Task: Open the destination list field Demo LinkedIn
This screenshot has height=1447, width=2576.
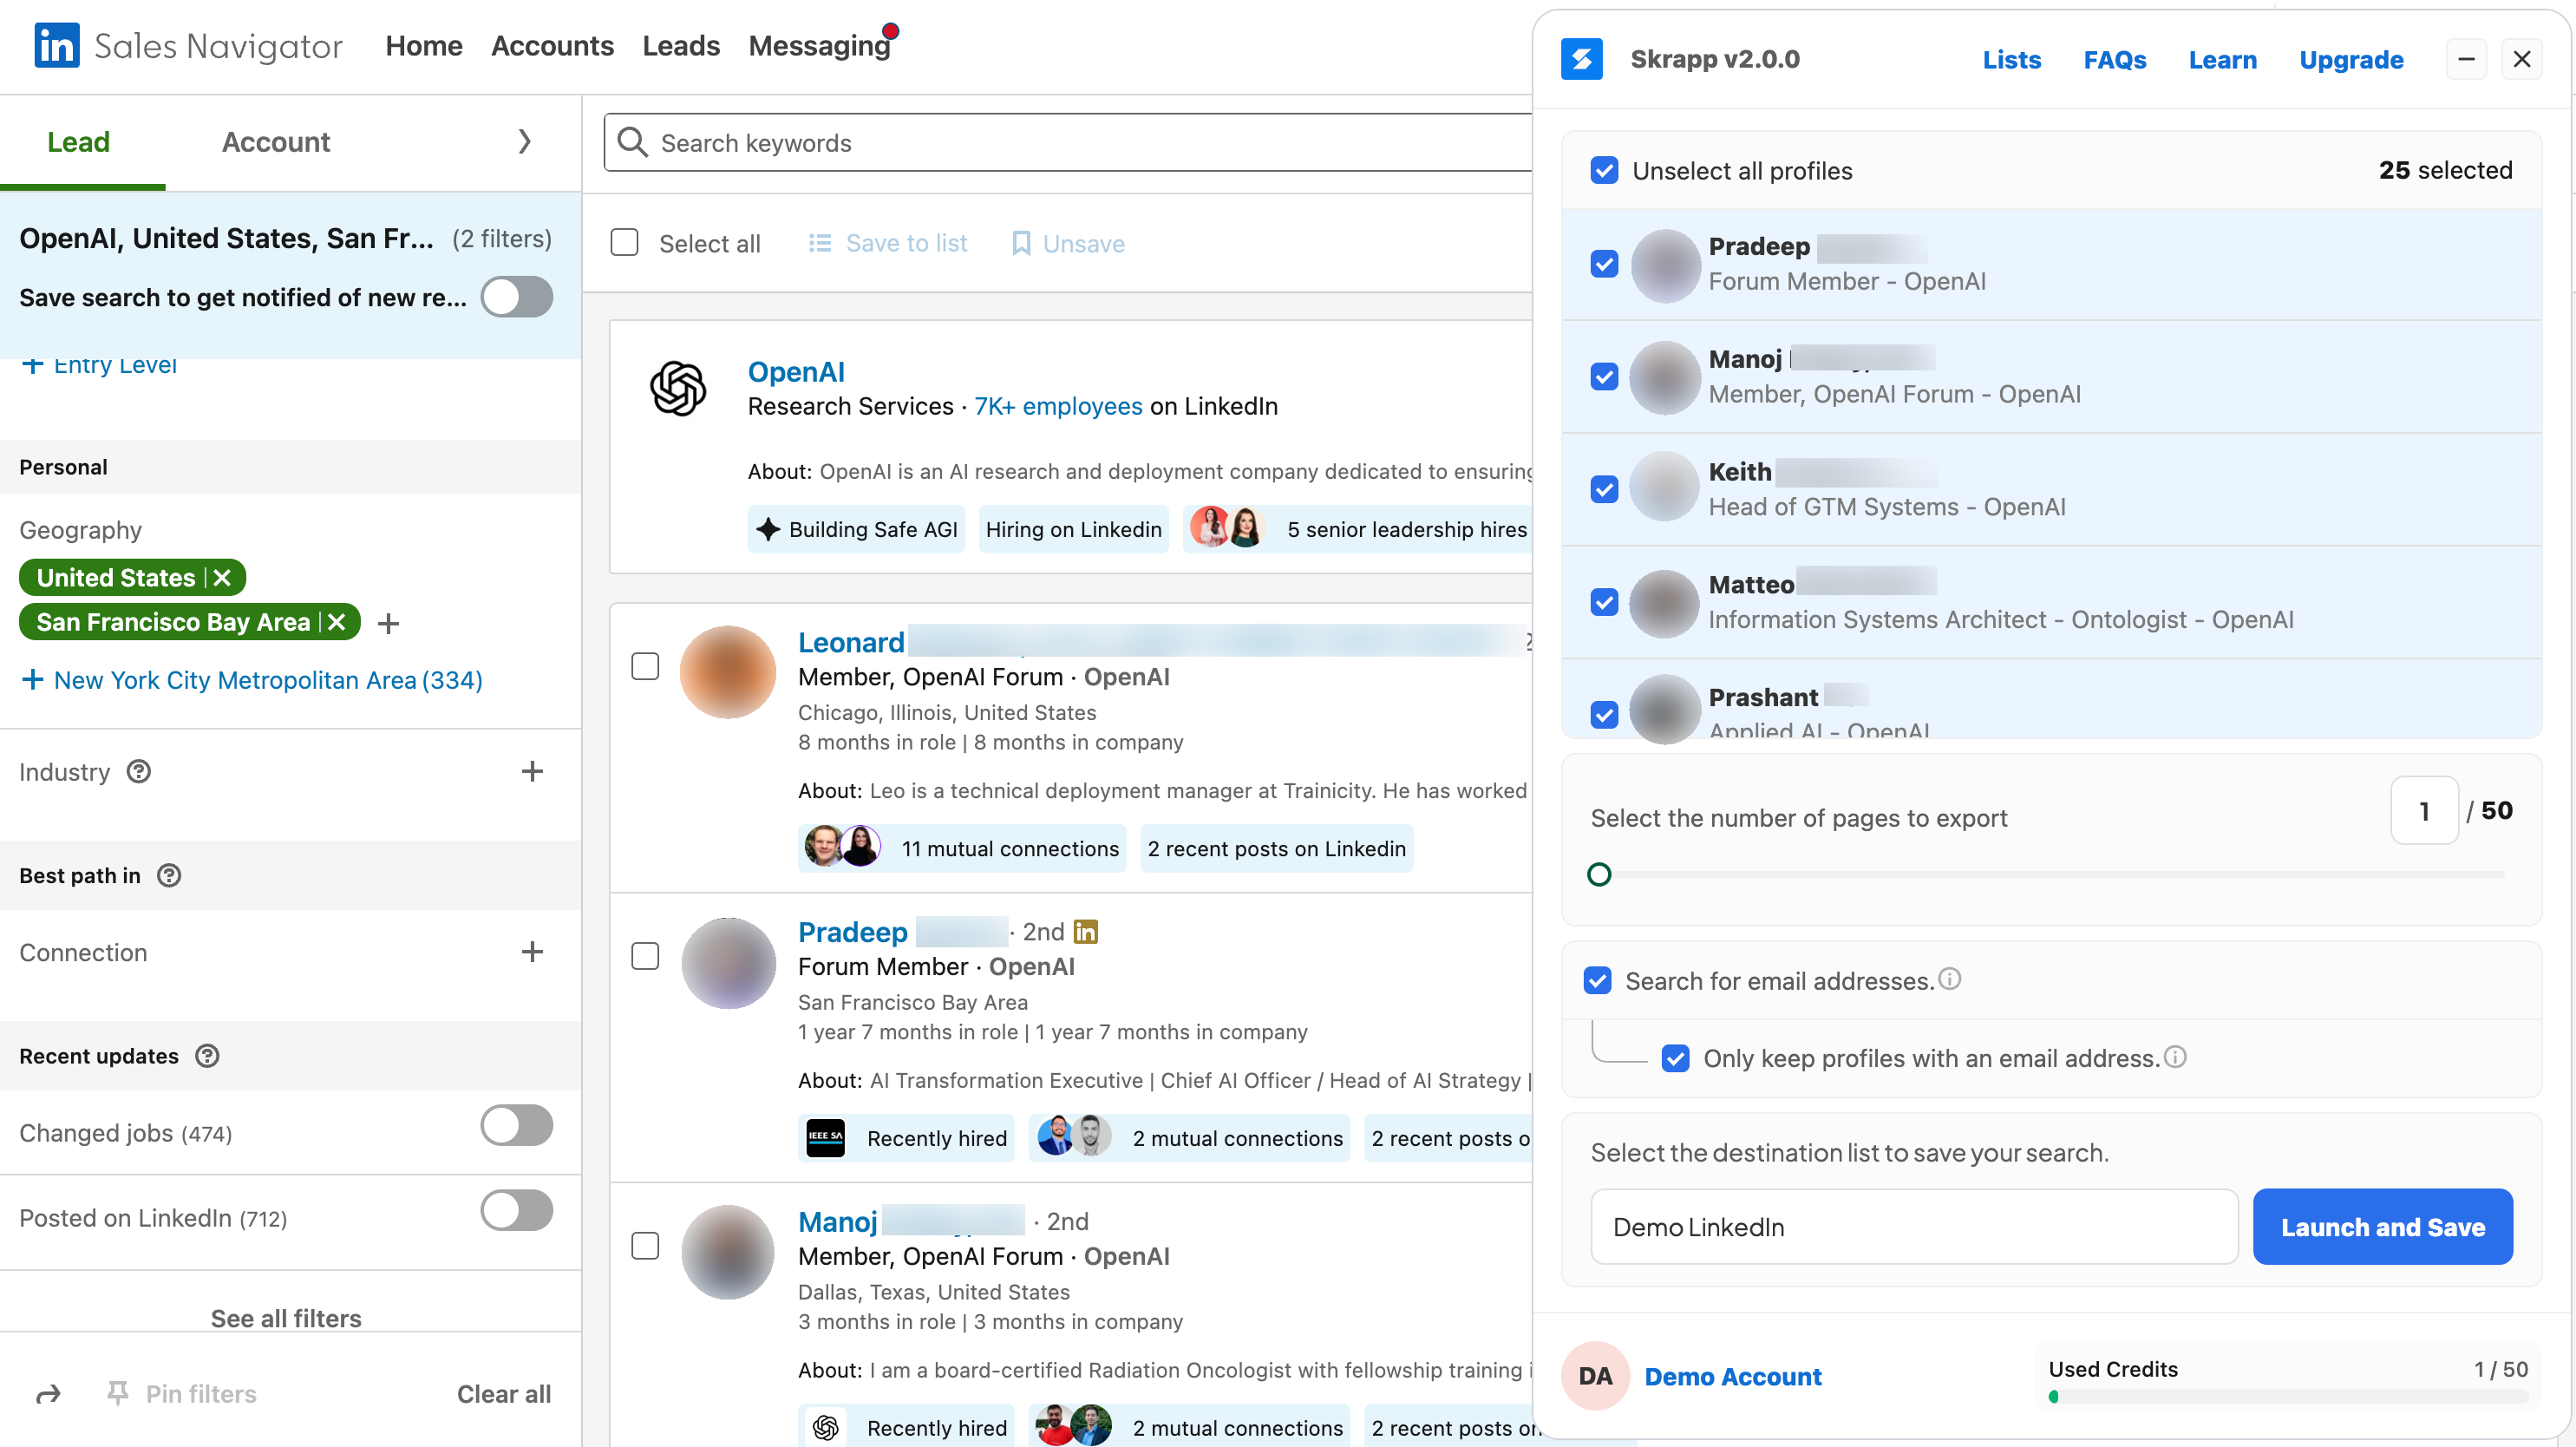Action: pos(1914,1226)
